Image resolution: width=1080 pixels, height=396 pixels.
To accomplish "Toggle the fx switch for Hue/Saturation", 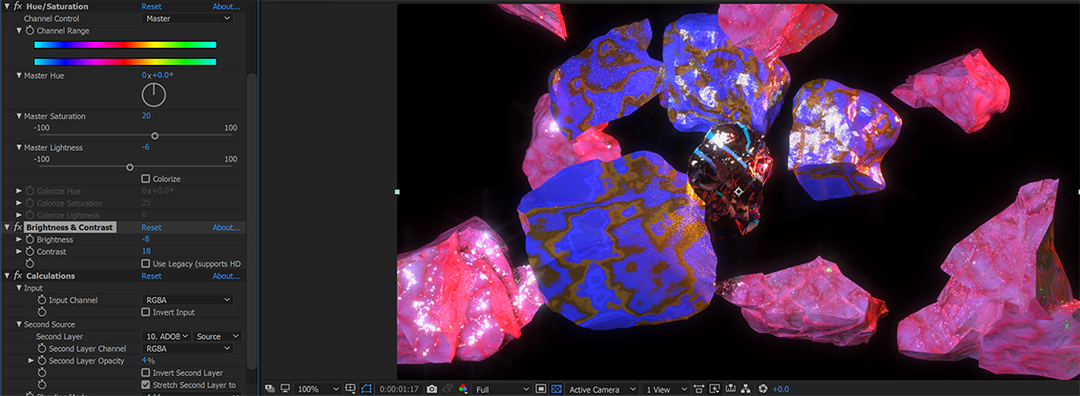I will pyautogui.click(x=18, y=6).
